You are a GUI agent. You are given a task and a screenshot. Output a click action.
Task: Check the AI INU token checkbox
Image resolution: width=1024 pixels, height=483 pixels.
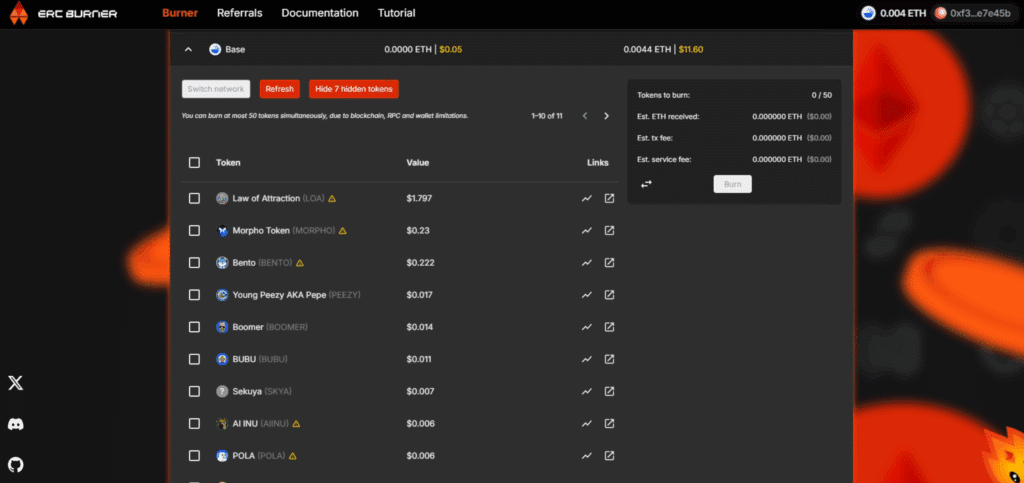click(x=194, y=424)
